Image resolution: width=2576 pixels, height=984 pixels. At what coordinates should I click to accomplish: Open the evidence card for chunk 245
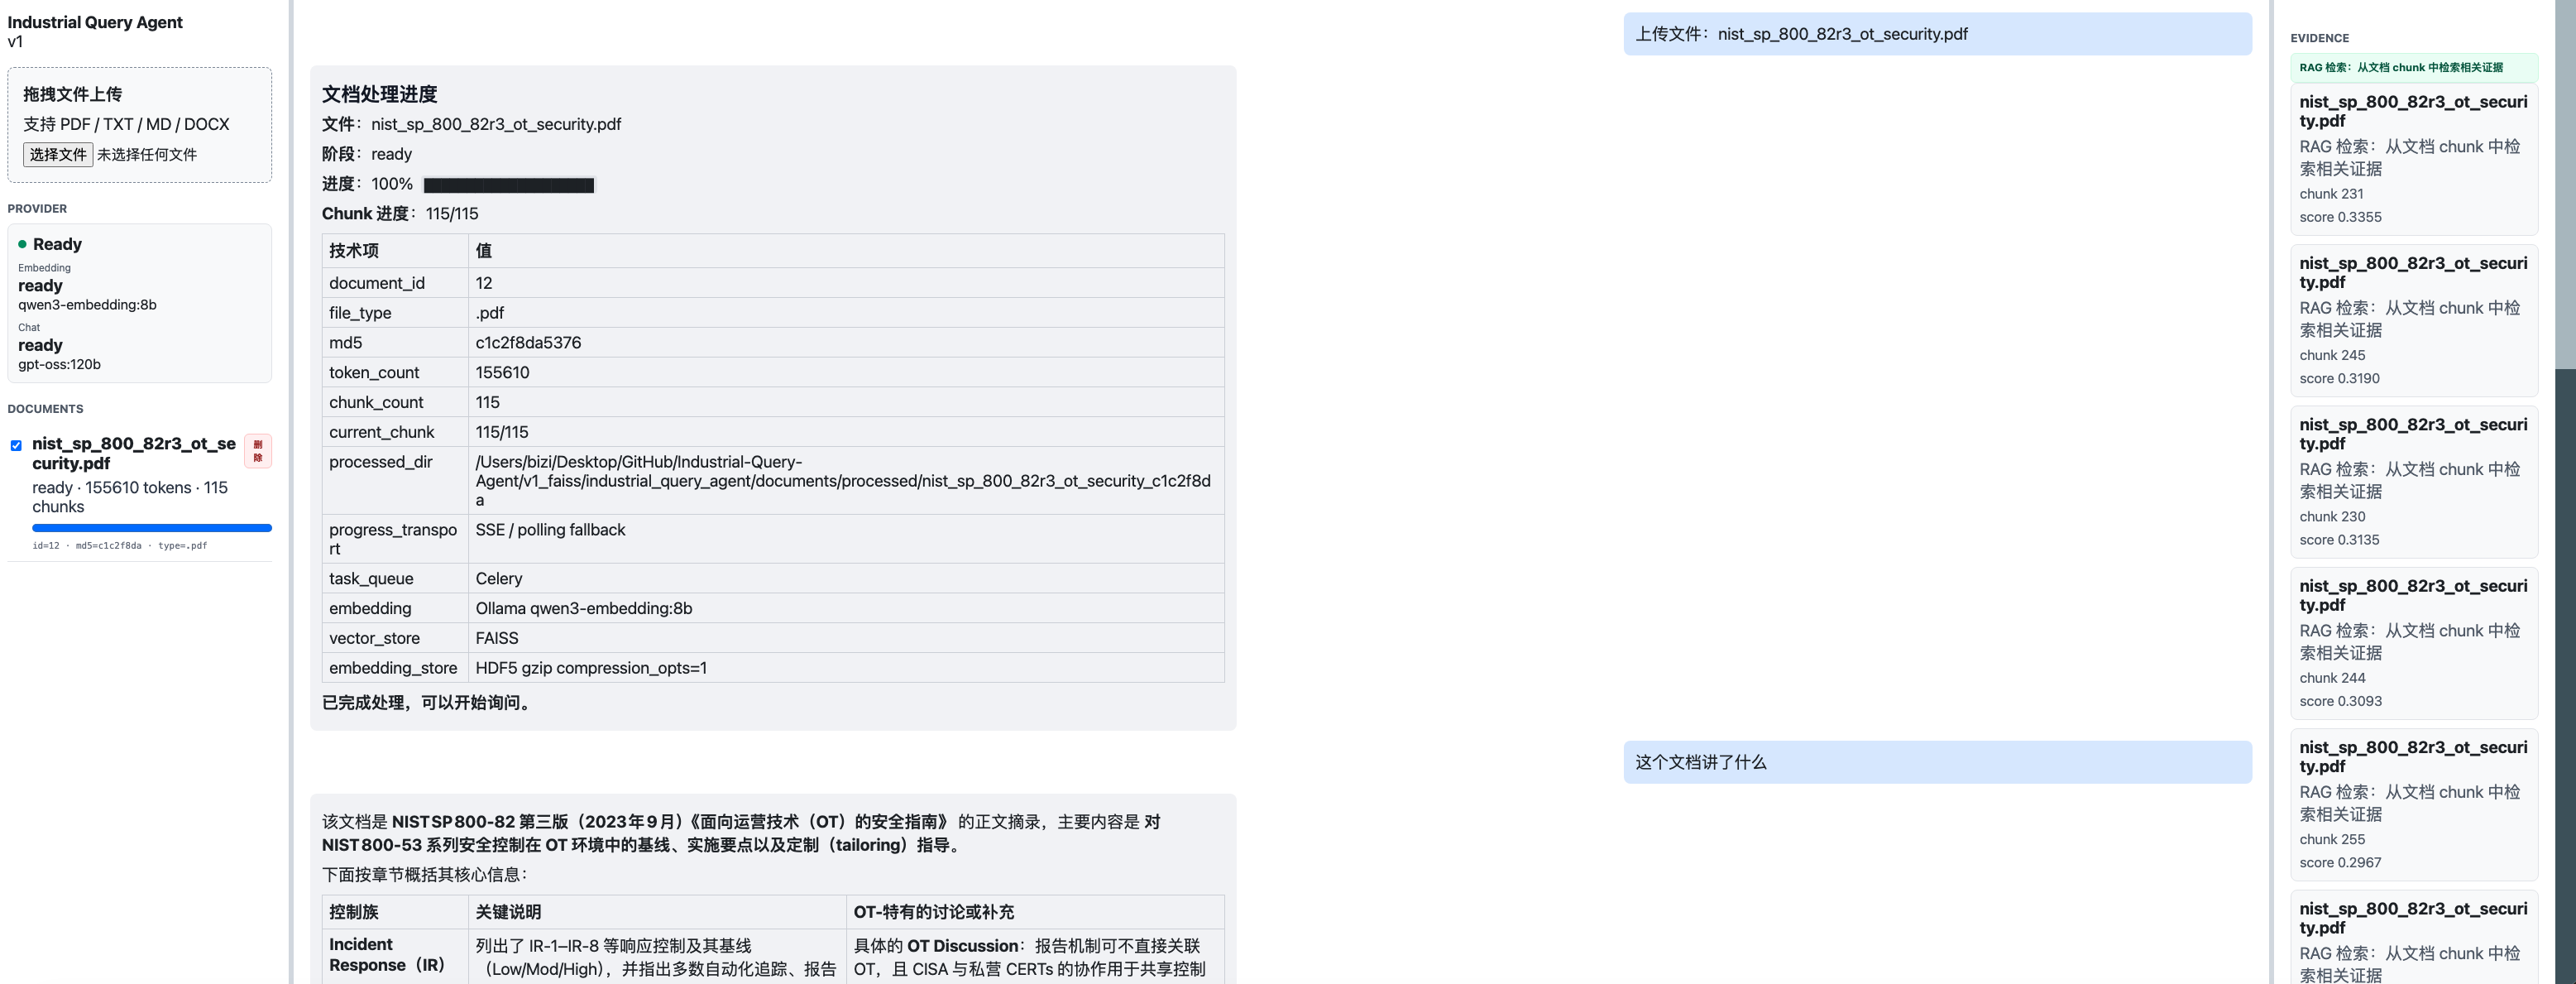[x=2414, y=320]
